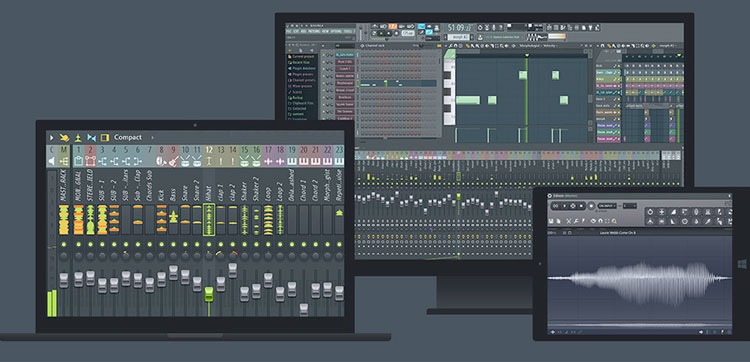Click the Edison wrench tools icon
Image resolution: width=750 pixels, height=362 pixels.
(x=576, y=221)
